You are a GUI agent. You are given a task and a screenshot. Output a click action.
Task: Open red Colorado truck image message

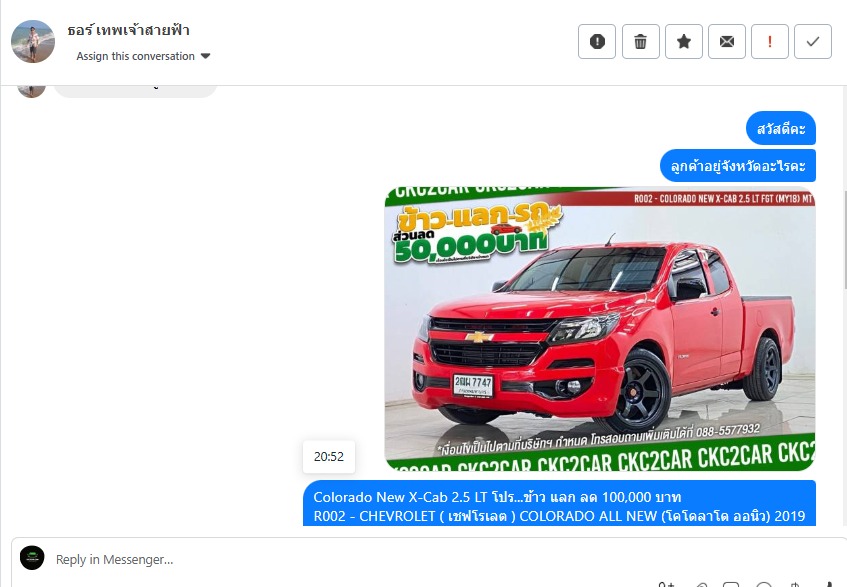[600, 328]
